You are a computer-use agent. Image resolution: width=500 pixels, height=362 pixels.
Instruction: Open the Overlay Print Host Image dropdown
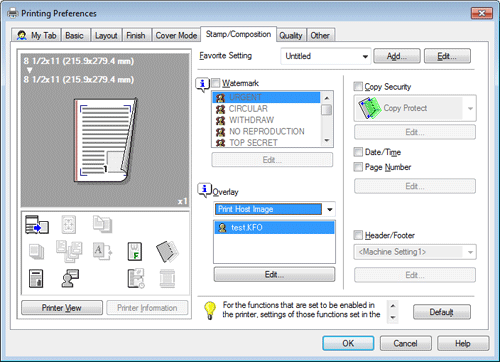(274, 209)
